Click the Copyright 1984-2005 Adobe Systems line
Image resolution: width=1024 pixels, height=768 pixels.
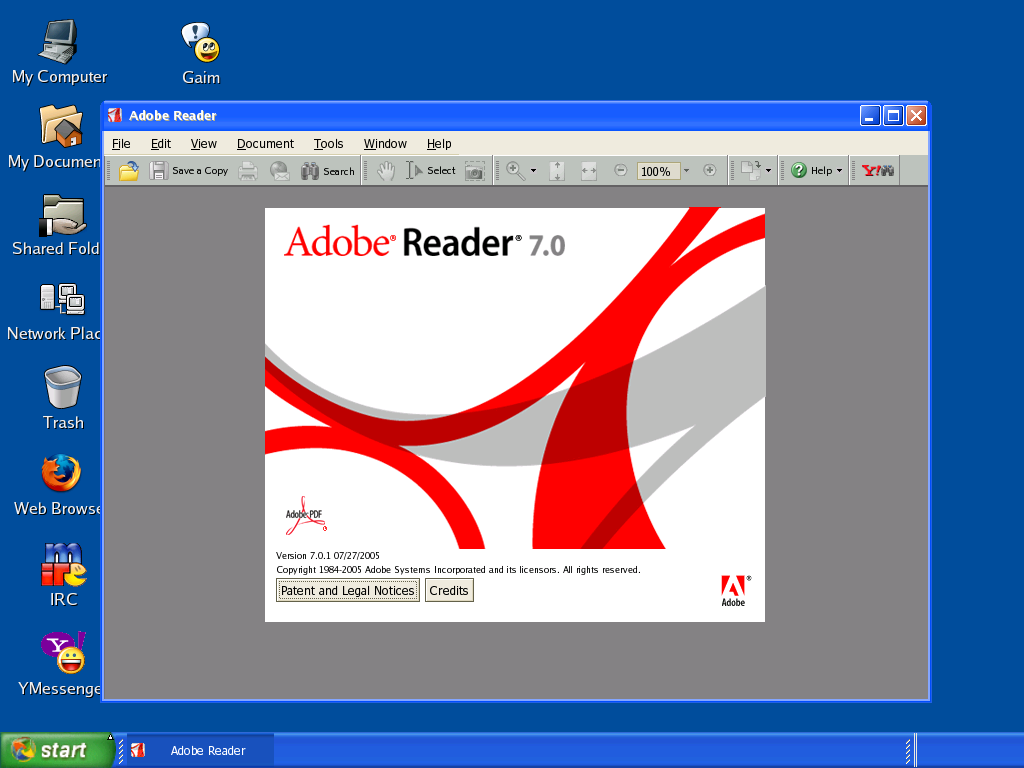(458, 569)
